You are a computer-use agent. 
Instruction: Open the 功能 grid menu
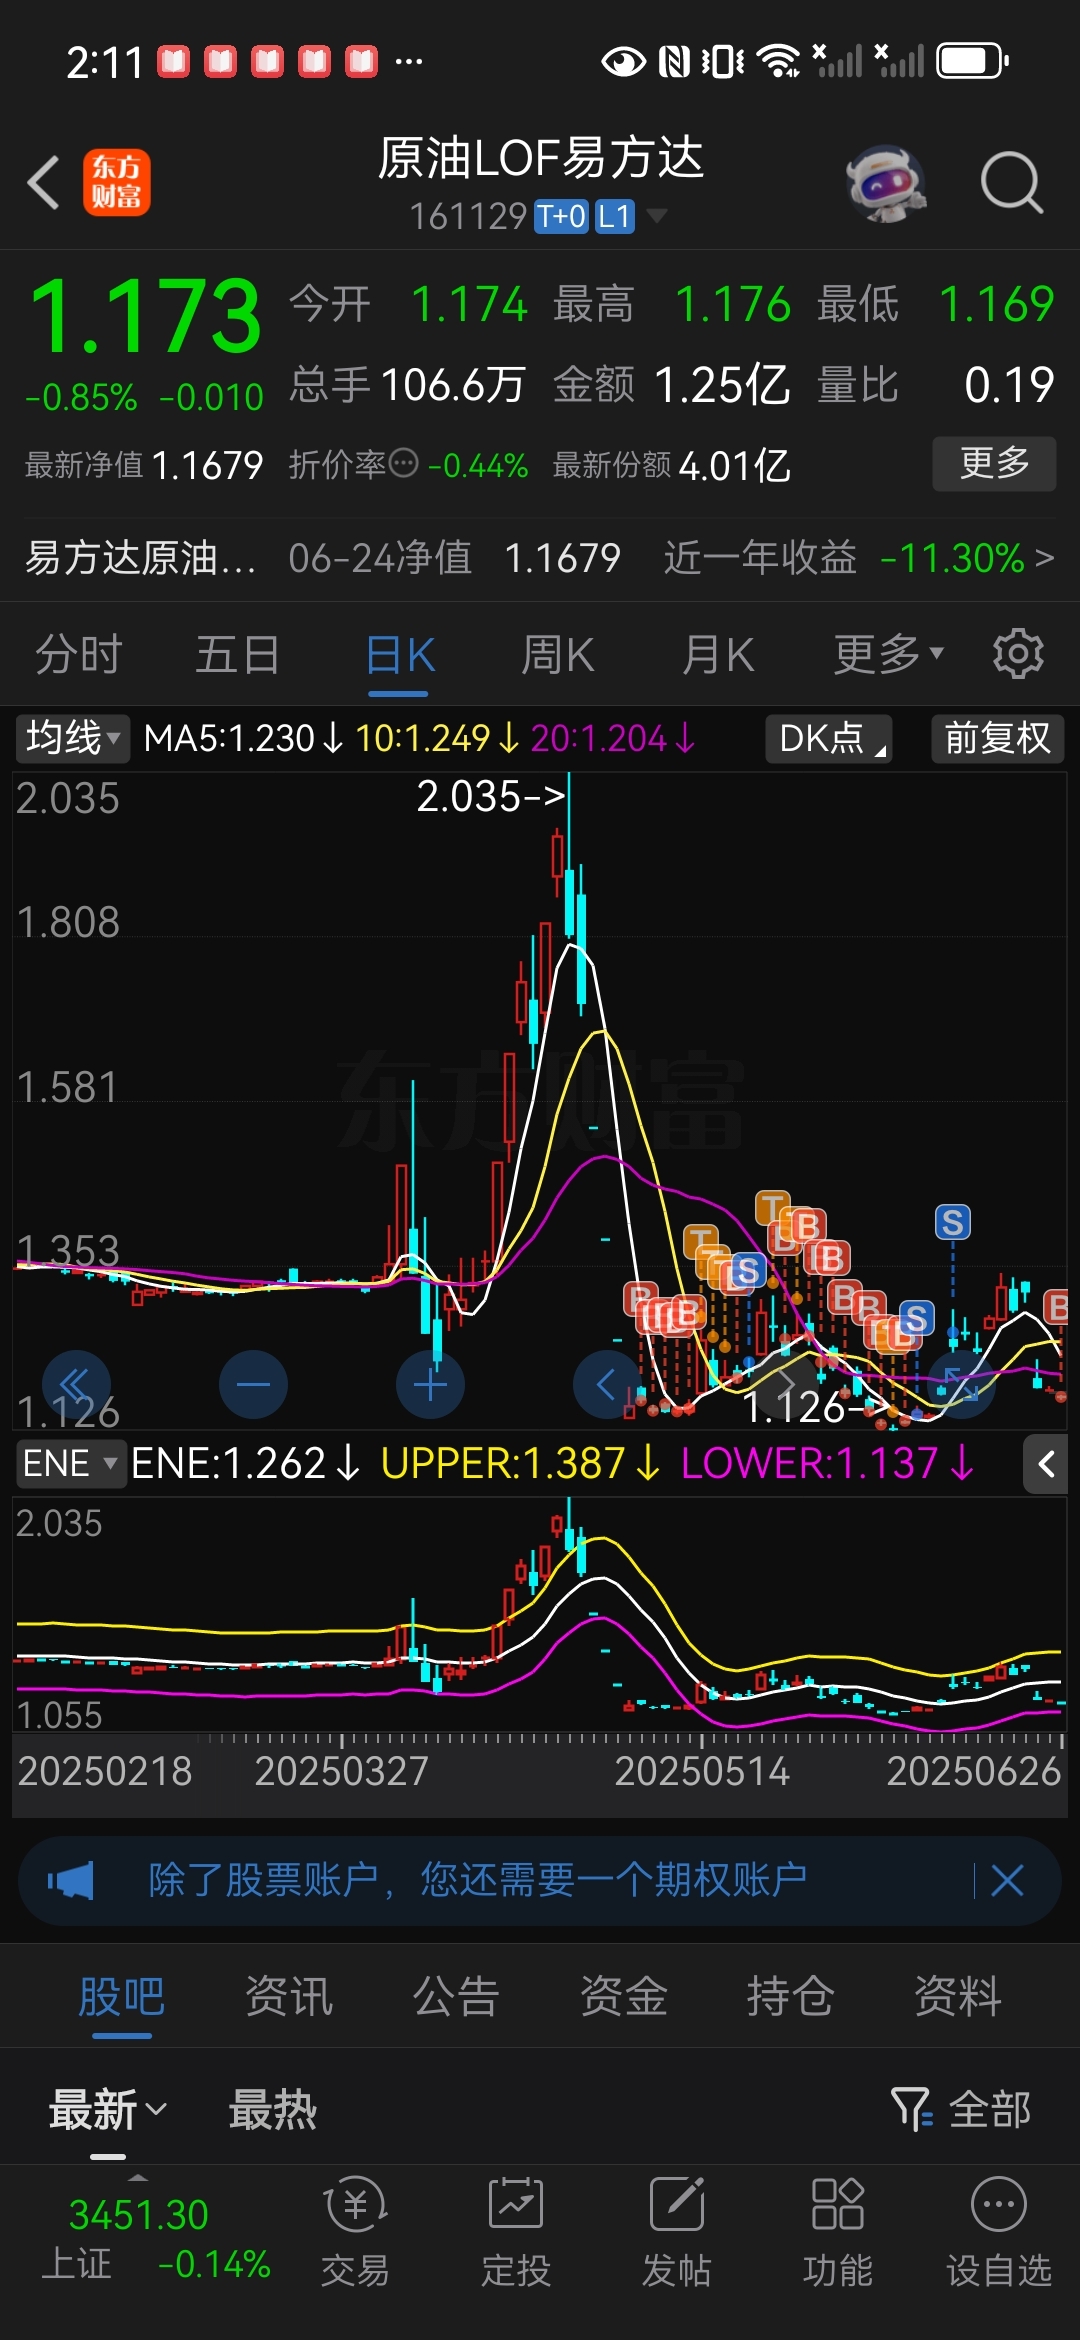pos(838,2232)
